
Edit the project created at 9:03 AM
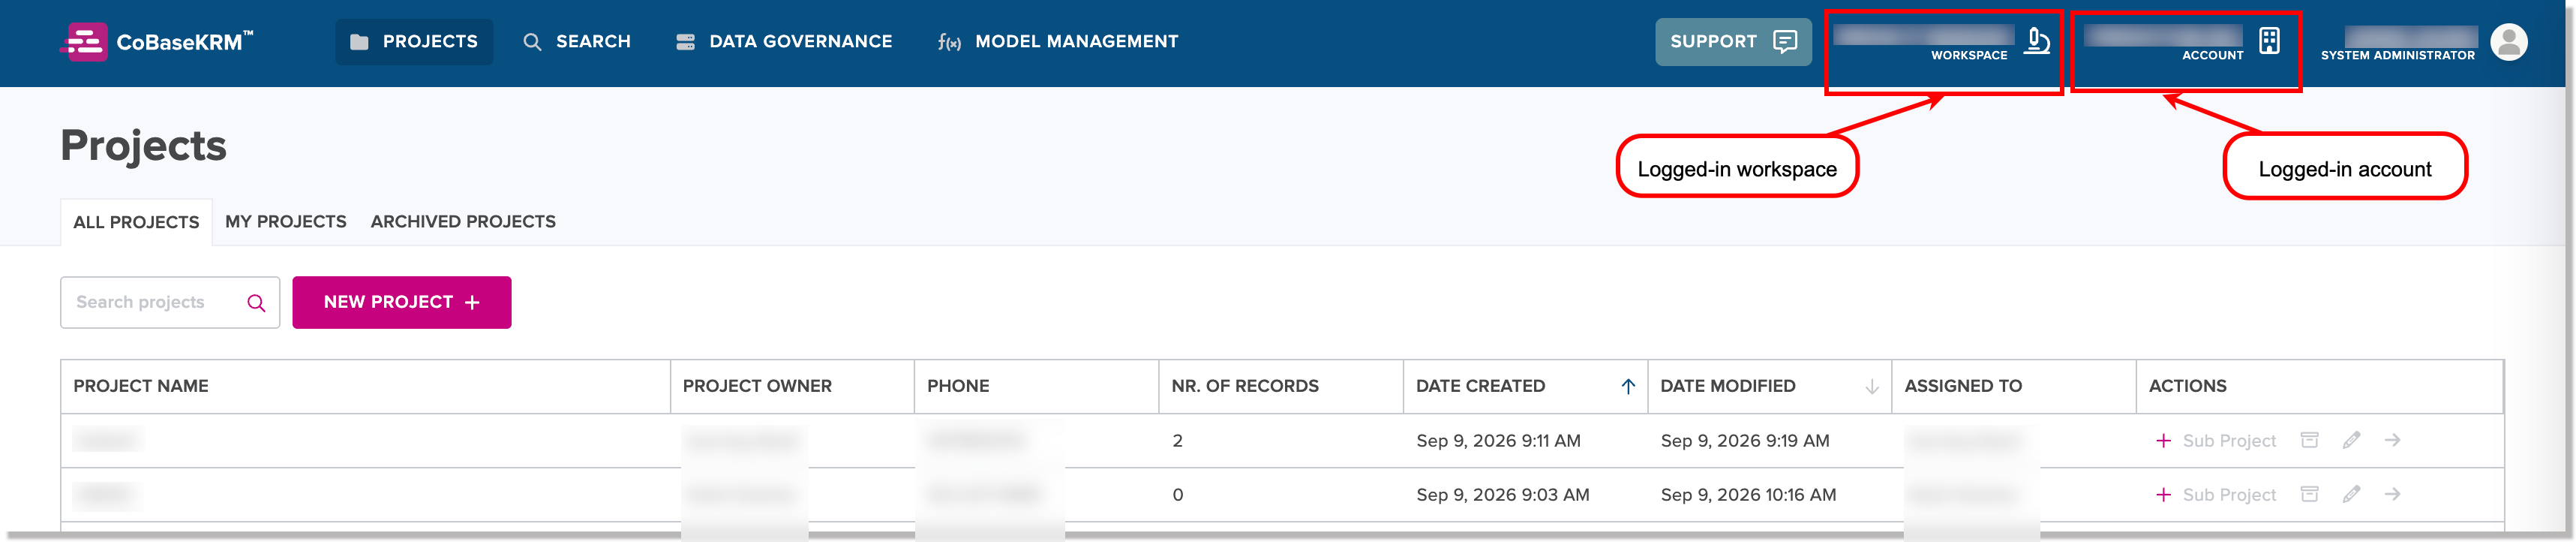point(2351,494)
